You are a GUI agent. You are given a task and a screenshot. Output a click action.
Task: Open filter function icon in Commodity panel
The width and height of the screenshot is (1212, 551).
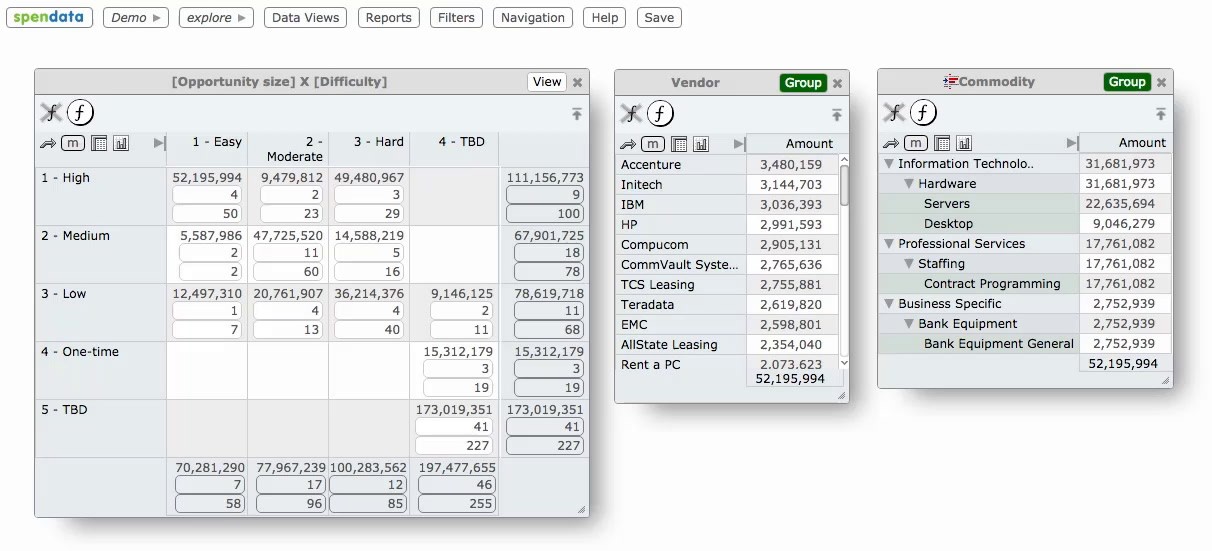[x=923, y=112]
